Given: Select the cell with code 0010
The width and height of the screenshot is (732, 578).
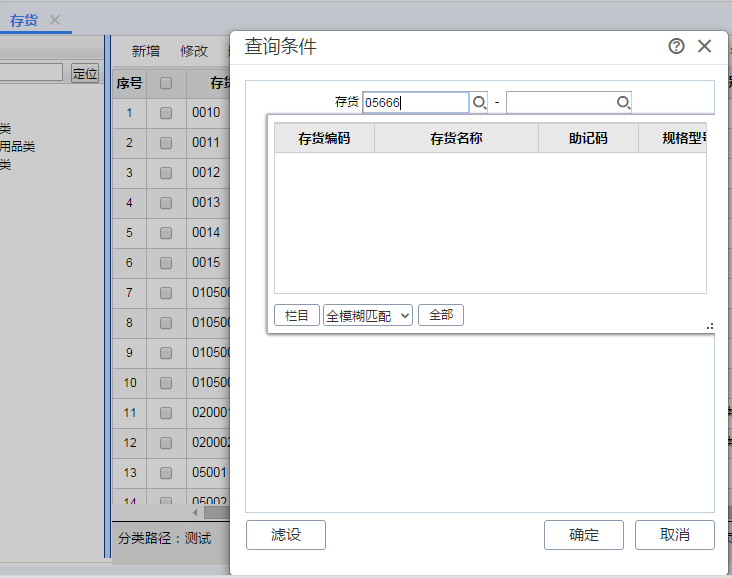Looking at the screenshot, I should point(208,113).
